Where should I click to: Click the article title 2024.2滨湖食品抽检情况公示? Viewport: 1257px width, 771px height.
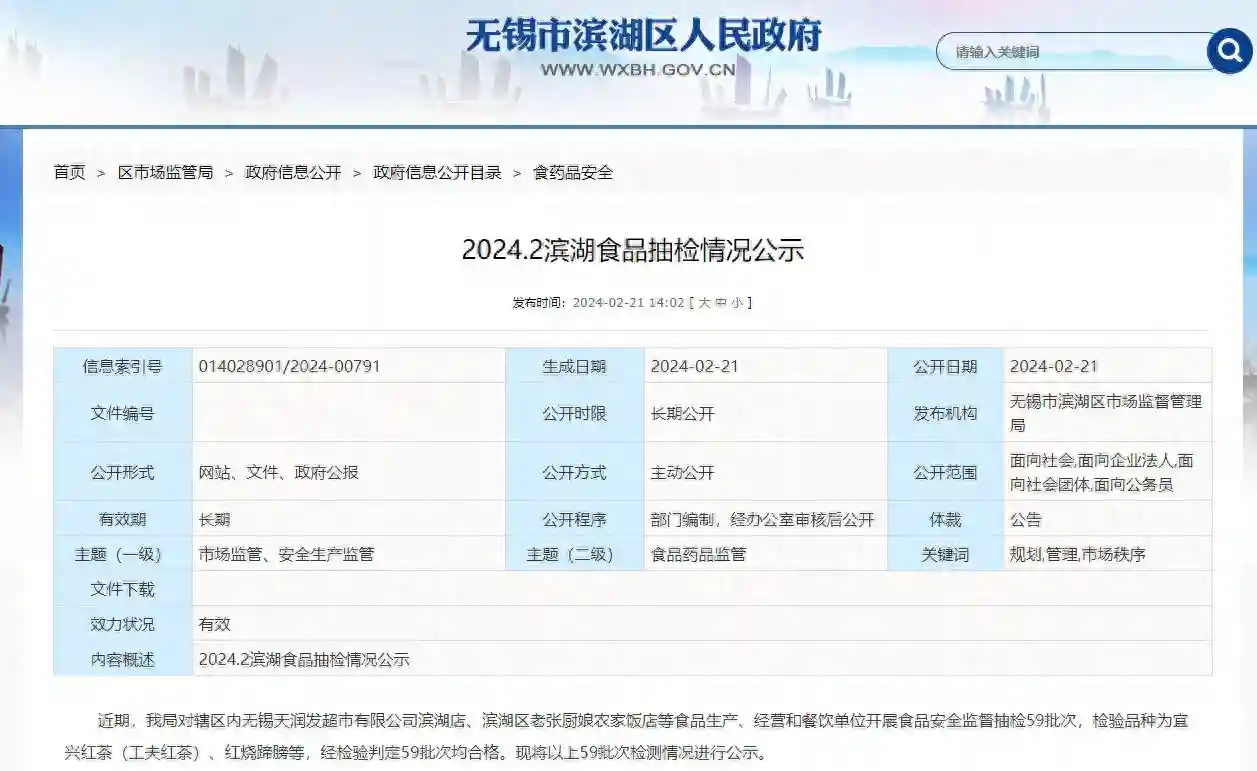(633, 250)
